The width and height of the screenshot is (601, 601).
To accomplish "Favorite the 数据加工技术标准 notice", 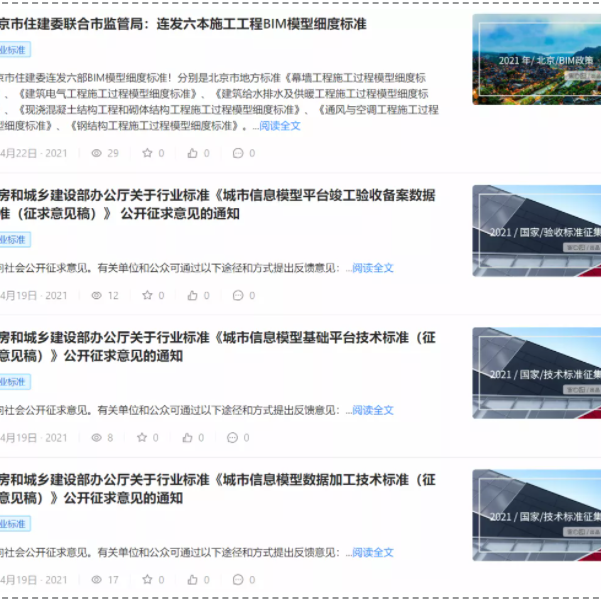I will point(148,579).
